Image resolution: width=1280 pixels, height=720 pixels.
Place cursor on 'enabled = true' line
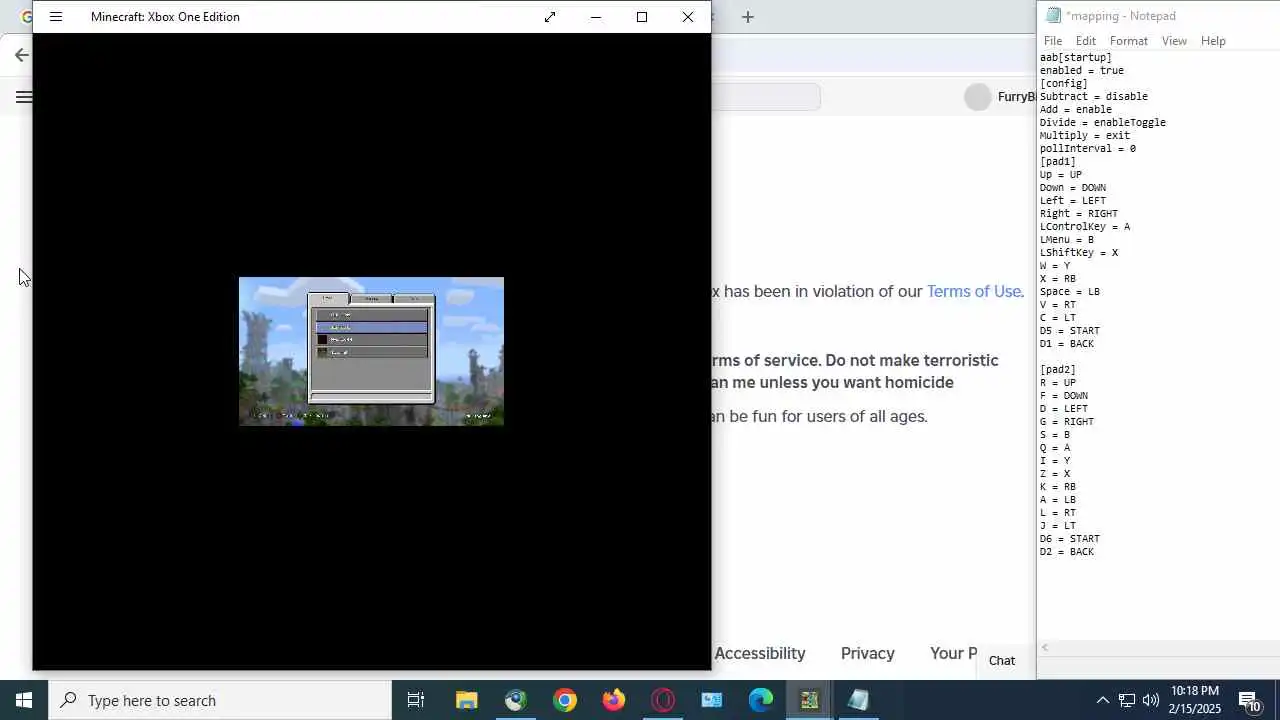pyautogui.click(x=1082, y=71)
